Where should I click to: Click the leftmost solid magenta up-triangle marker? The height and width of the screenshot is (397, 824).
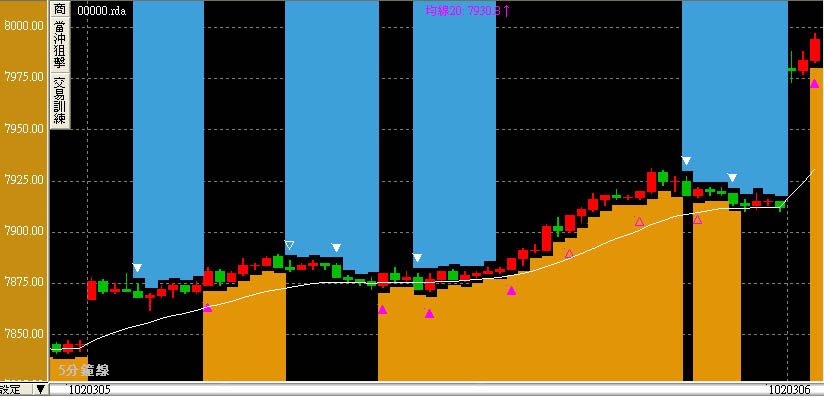[x=208, y=308]
